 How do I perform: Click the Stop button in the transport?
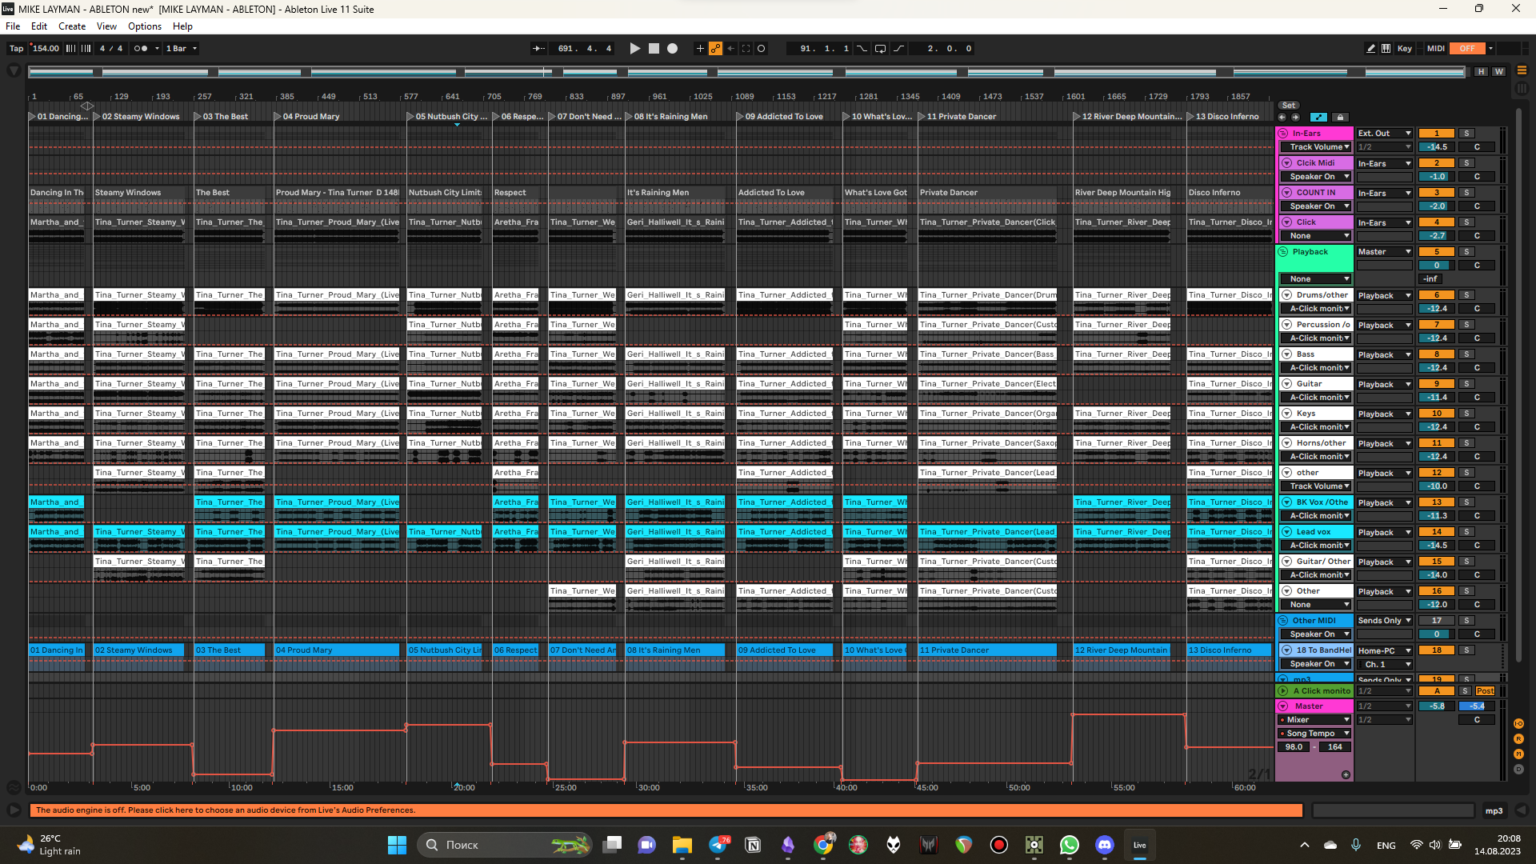tap(654, 48)
